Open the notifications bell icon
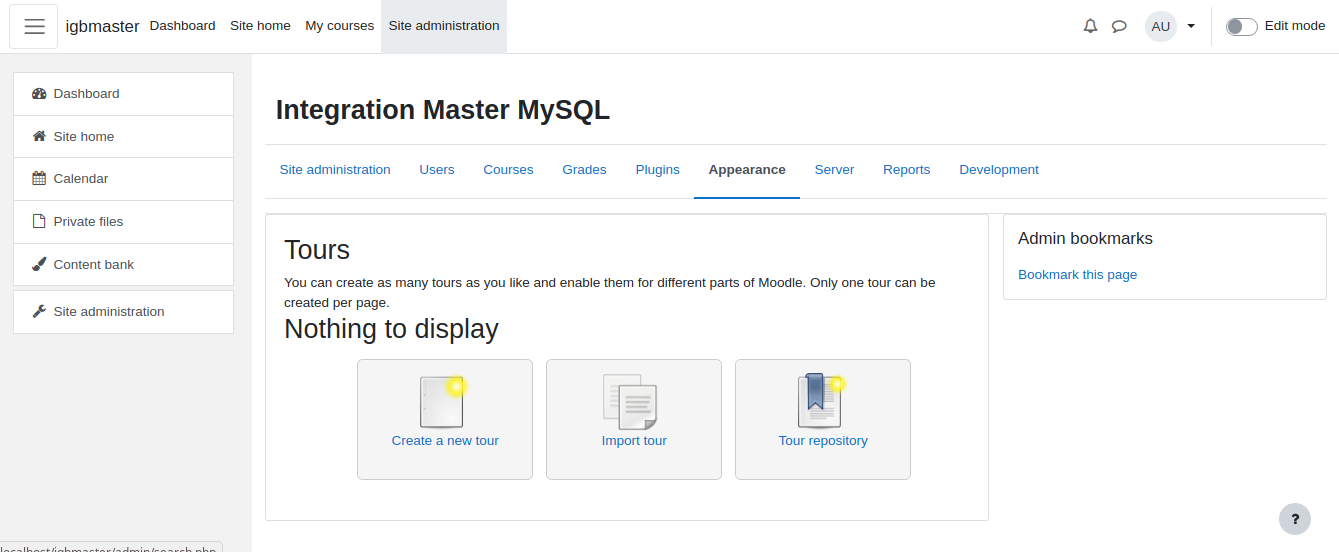 click(x=1090, y=26)
